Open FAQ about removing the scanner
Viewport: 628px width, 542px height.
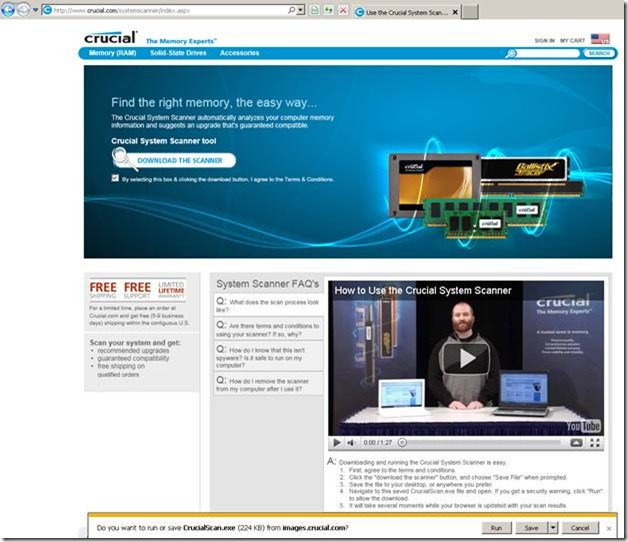268,384
